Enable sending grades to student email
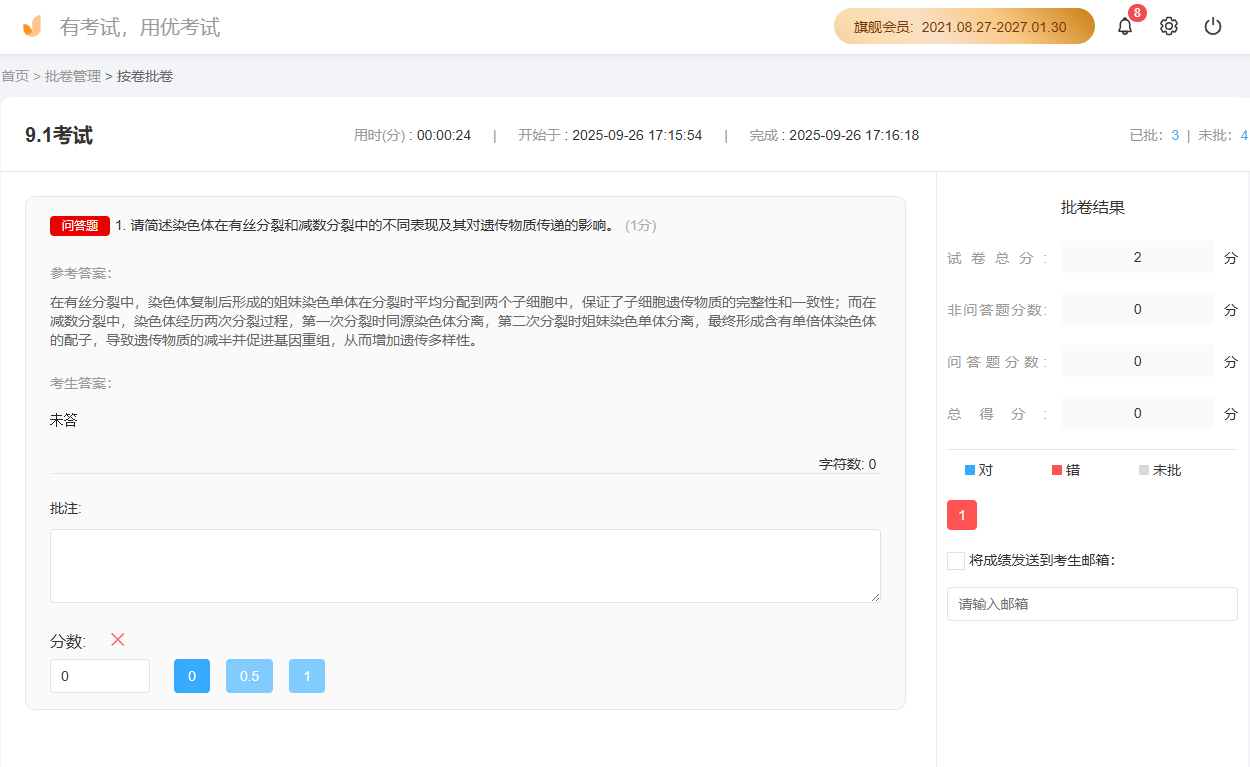This screenshot has width=1250, height=767. (955, 561)
